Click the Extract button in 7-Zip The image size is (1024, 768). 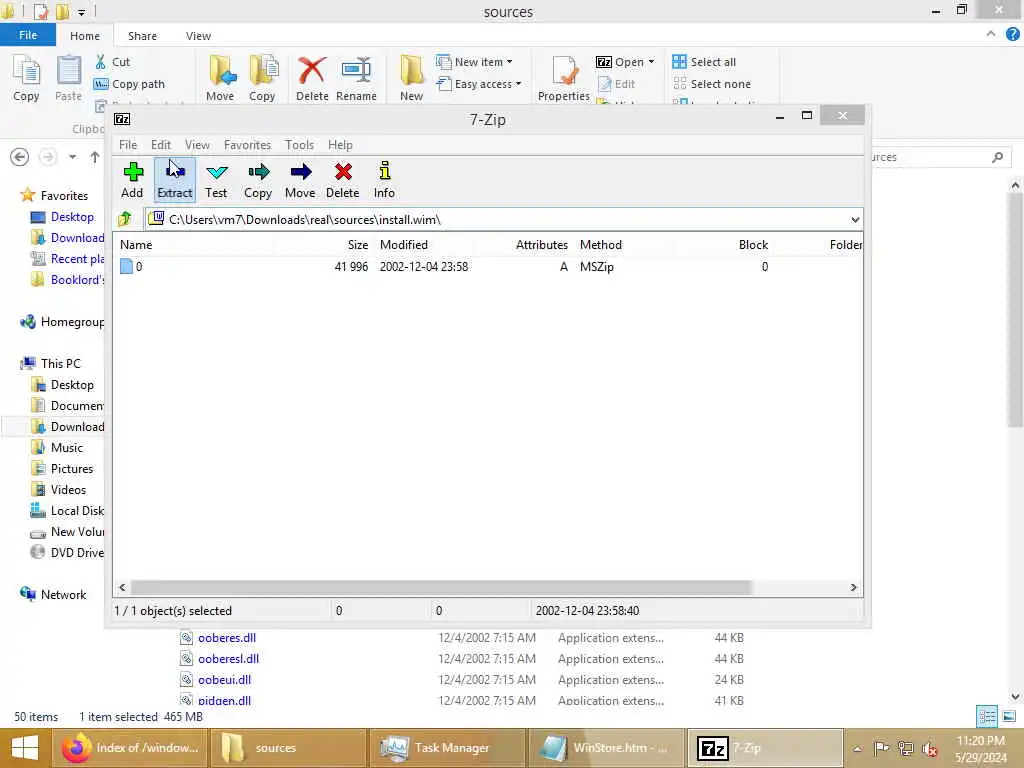tap(174, 180)
